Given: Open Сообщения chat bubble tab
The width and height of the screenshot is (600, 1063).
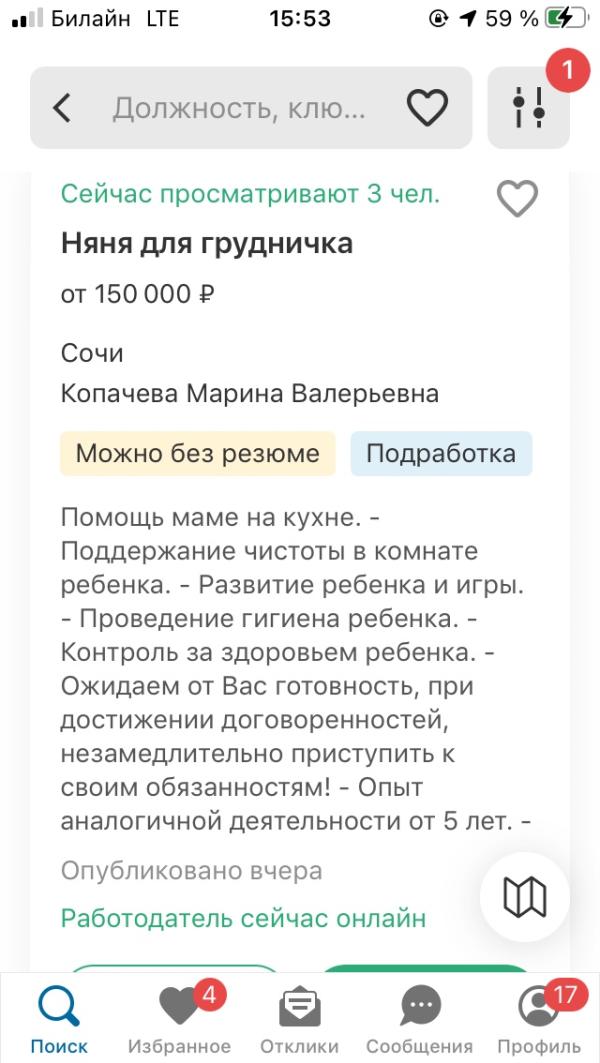Looking at the screenshot, I should (x=419, y=1019).
